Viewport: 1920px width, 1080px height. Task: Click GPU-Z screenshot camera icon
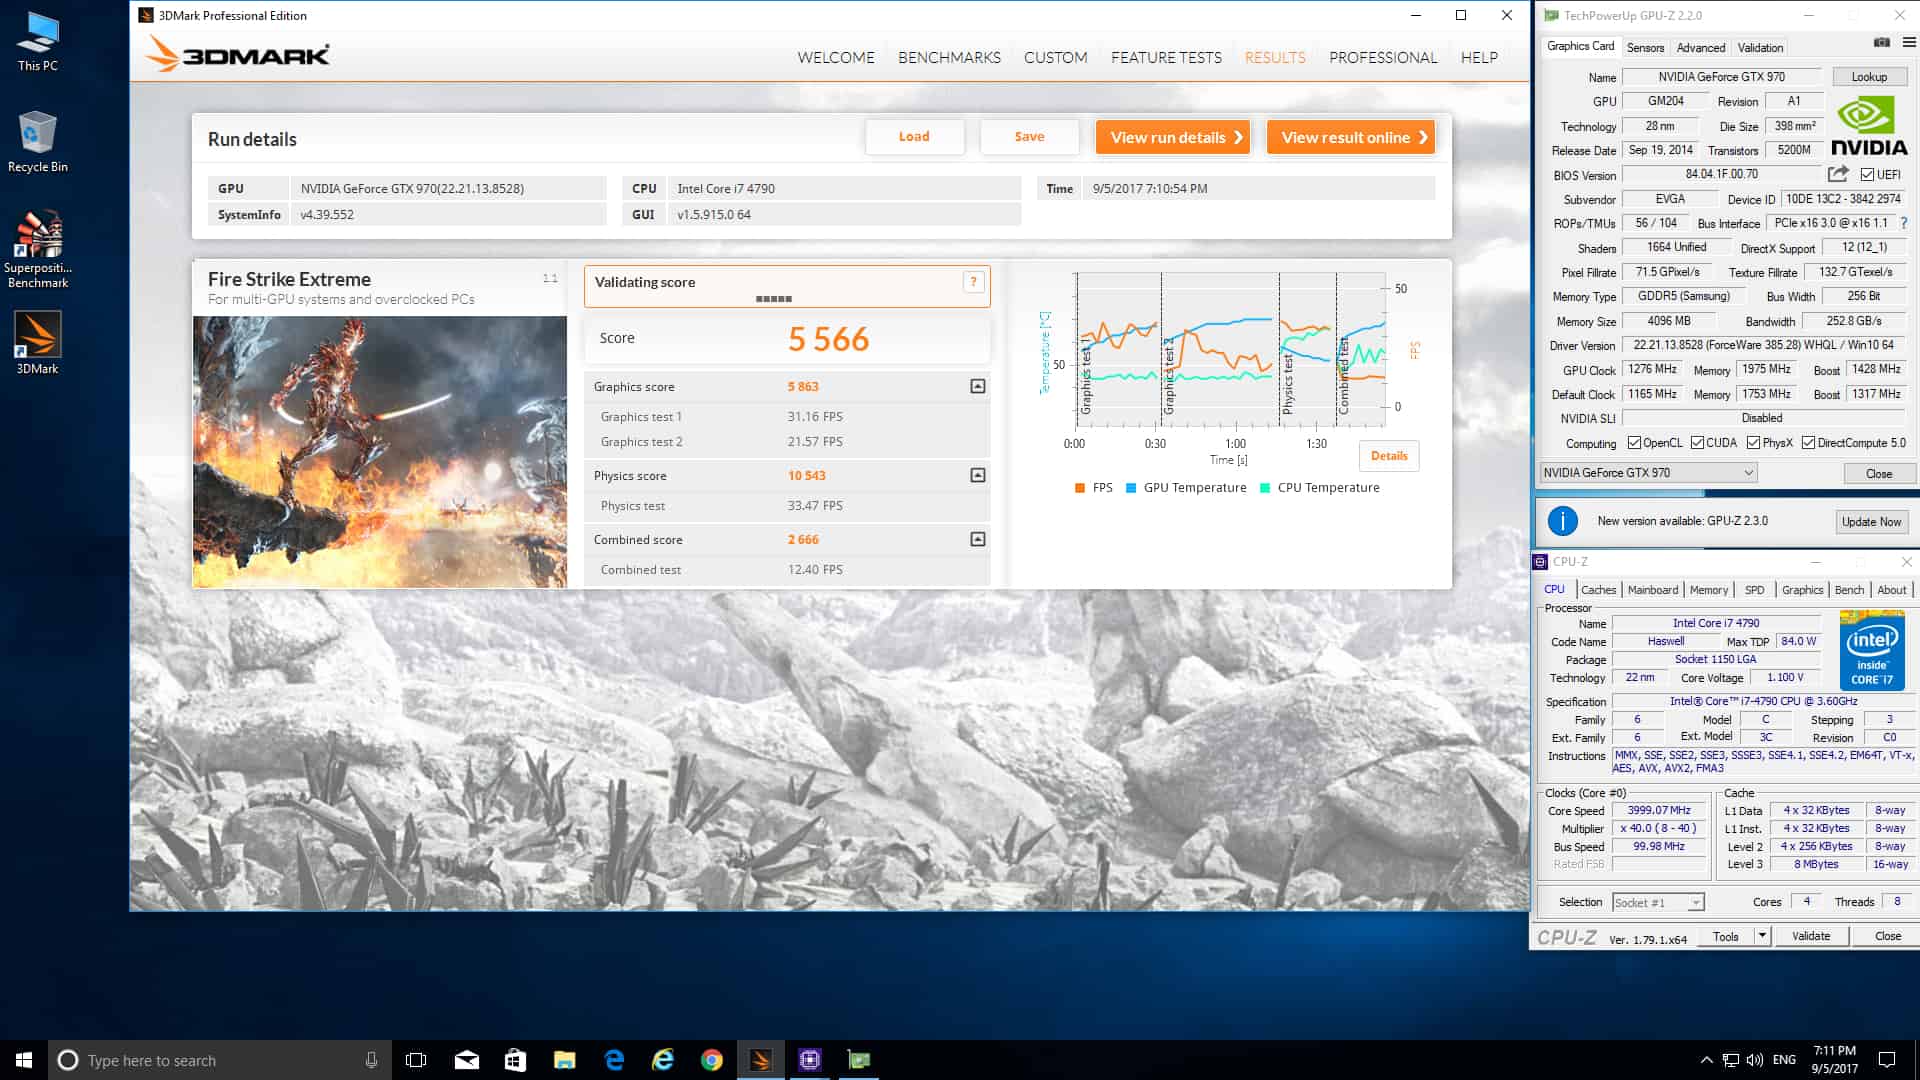[1881, 43]
